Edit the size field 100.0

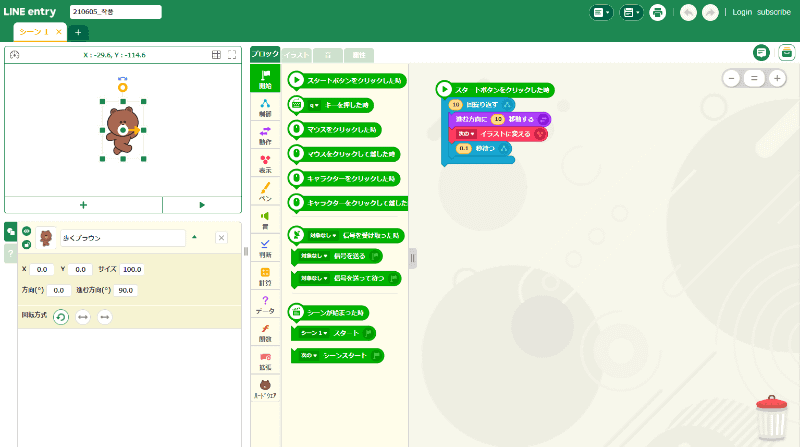click(132, 269)
